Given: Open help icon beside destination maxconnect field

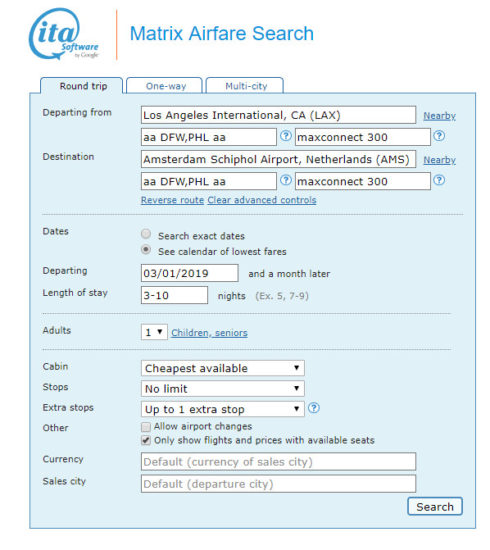Looking at the screenshot, I should [x=439, y=180].
